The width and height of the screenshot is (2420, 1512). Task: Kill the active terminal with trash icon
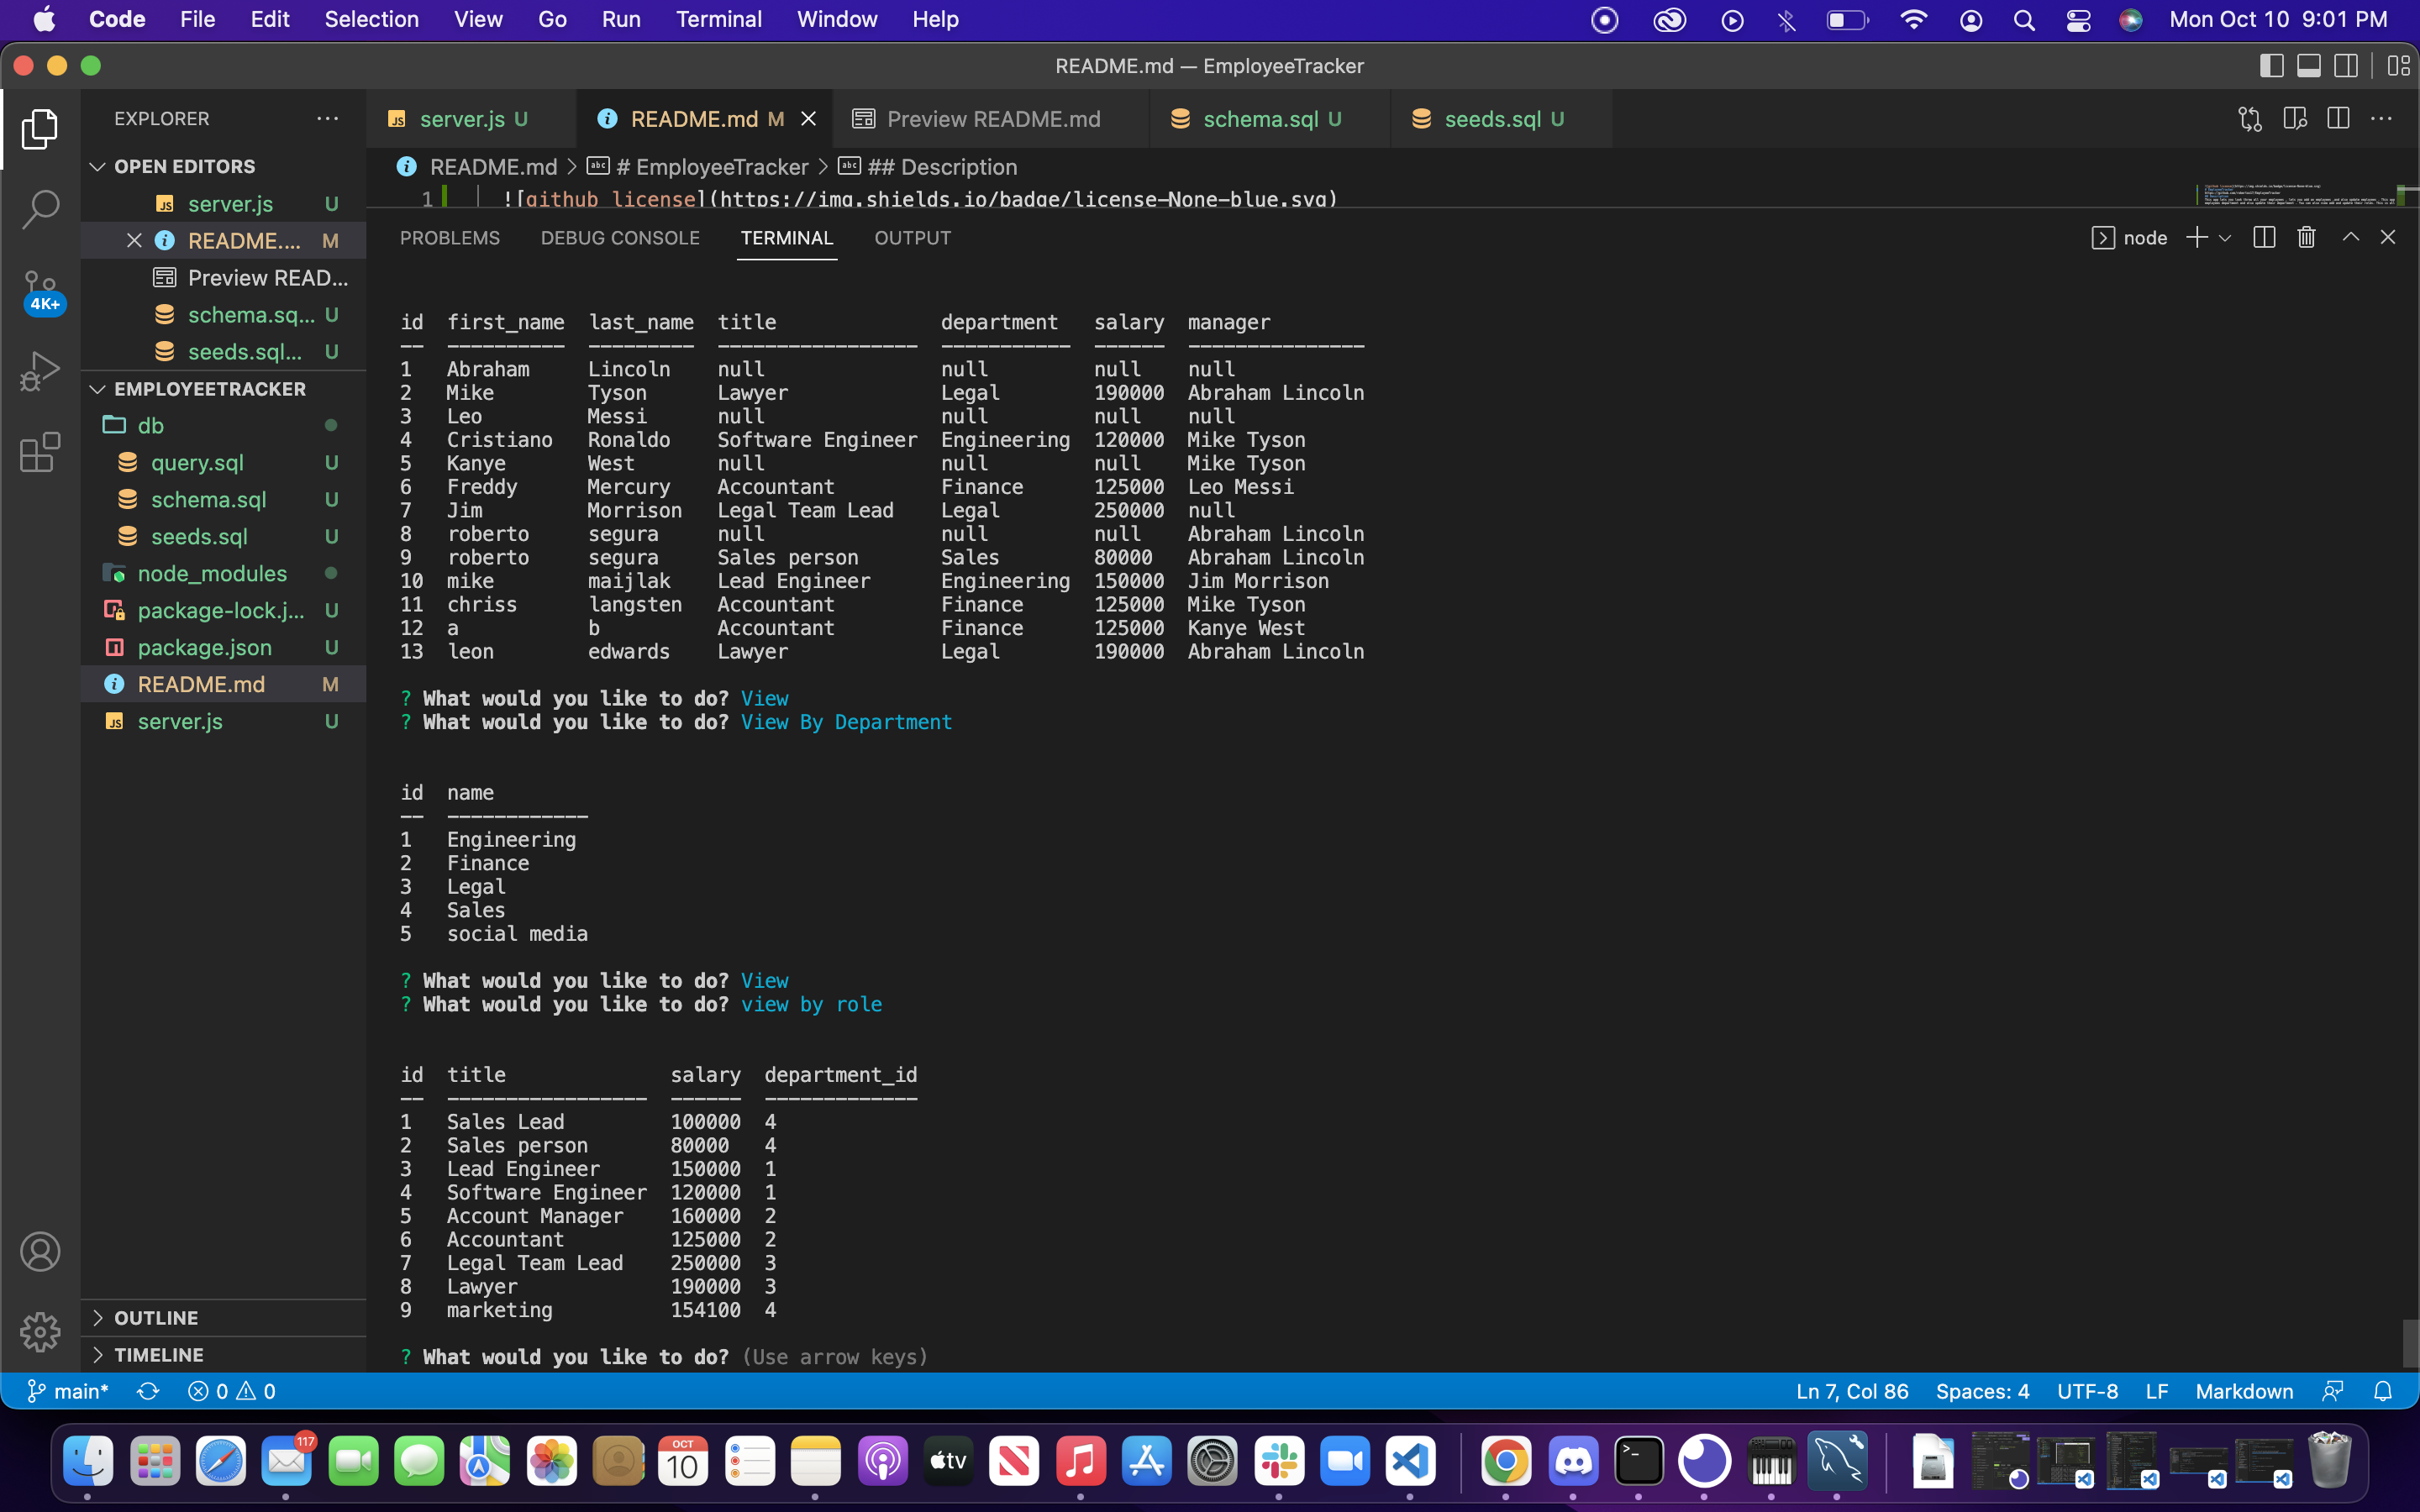[2305, 237]
